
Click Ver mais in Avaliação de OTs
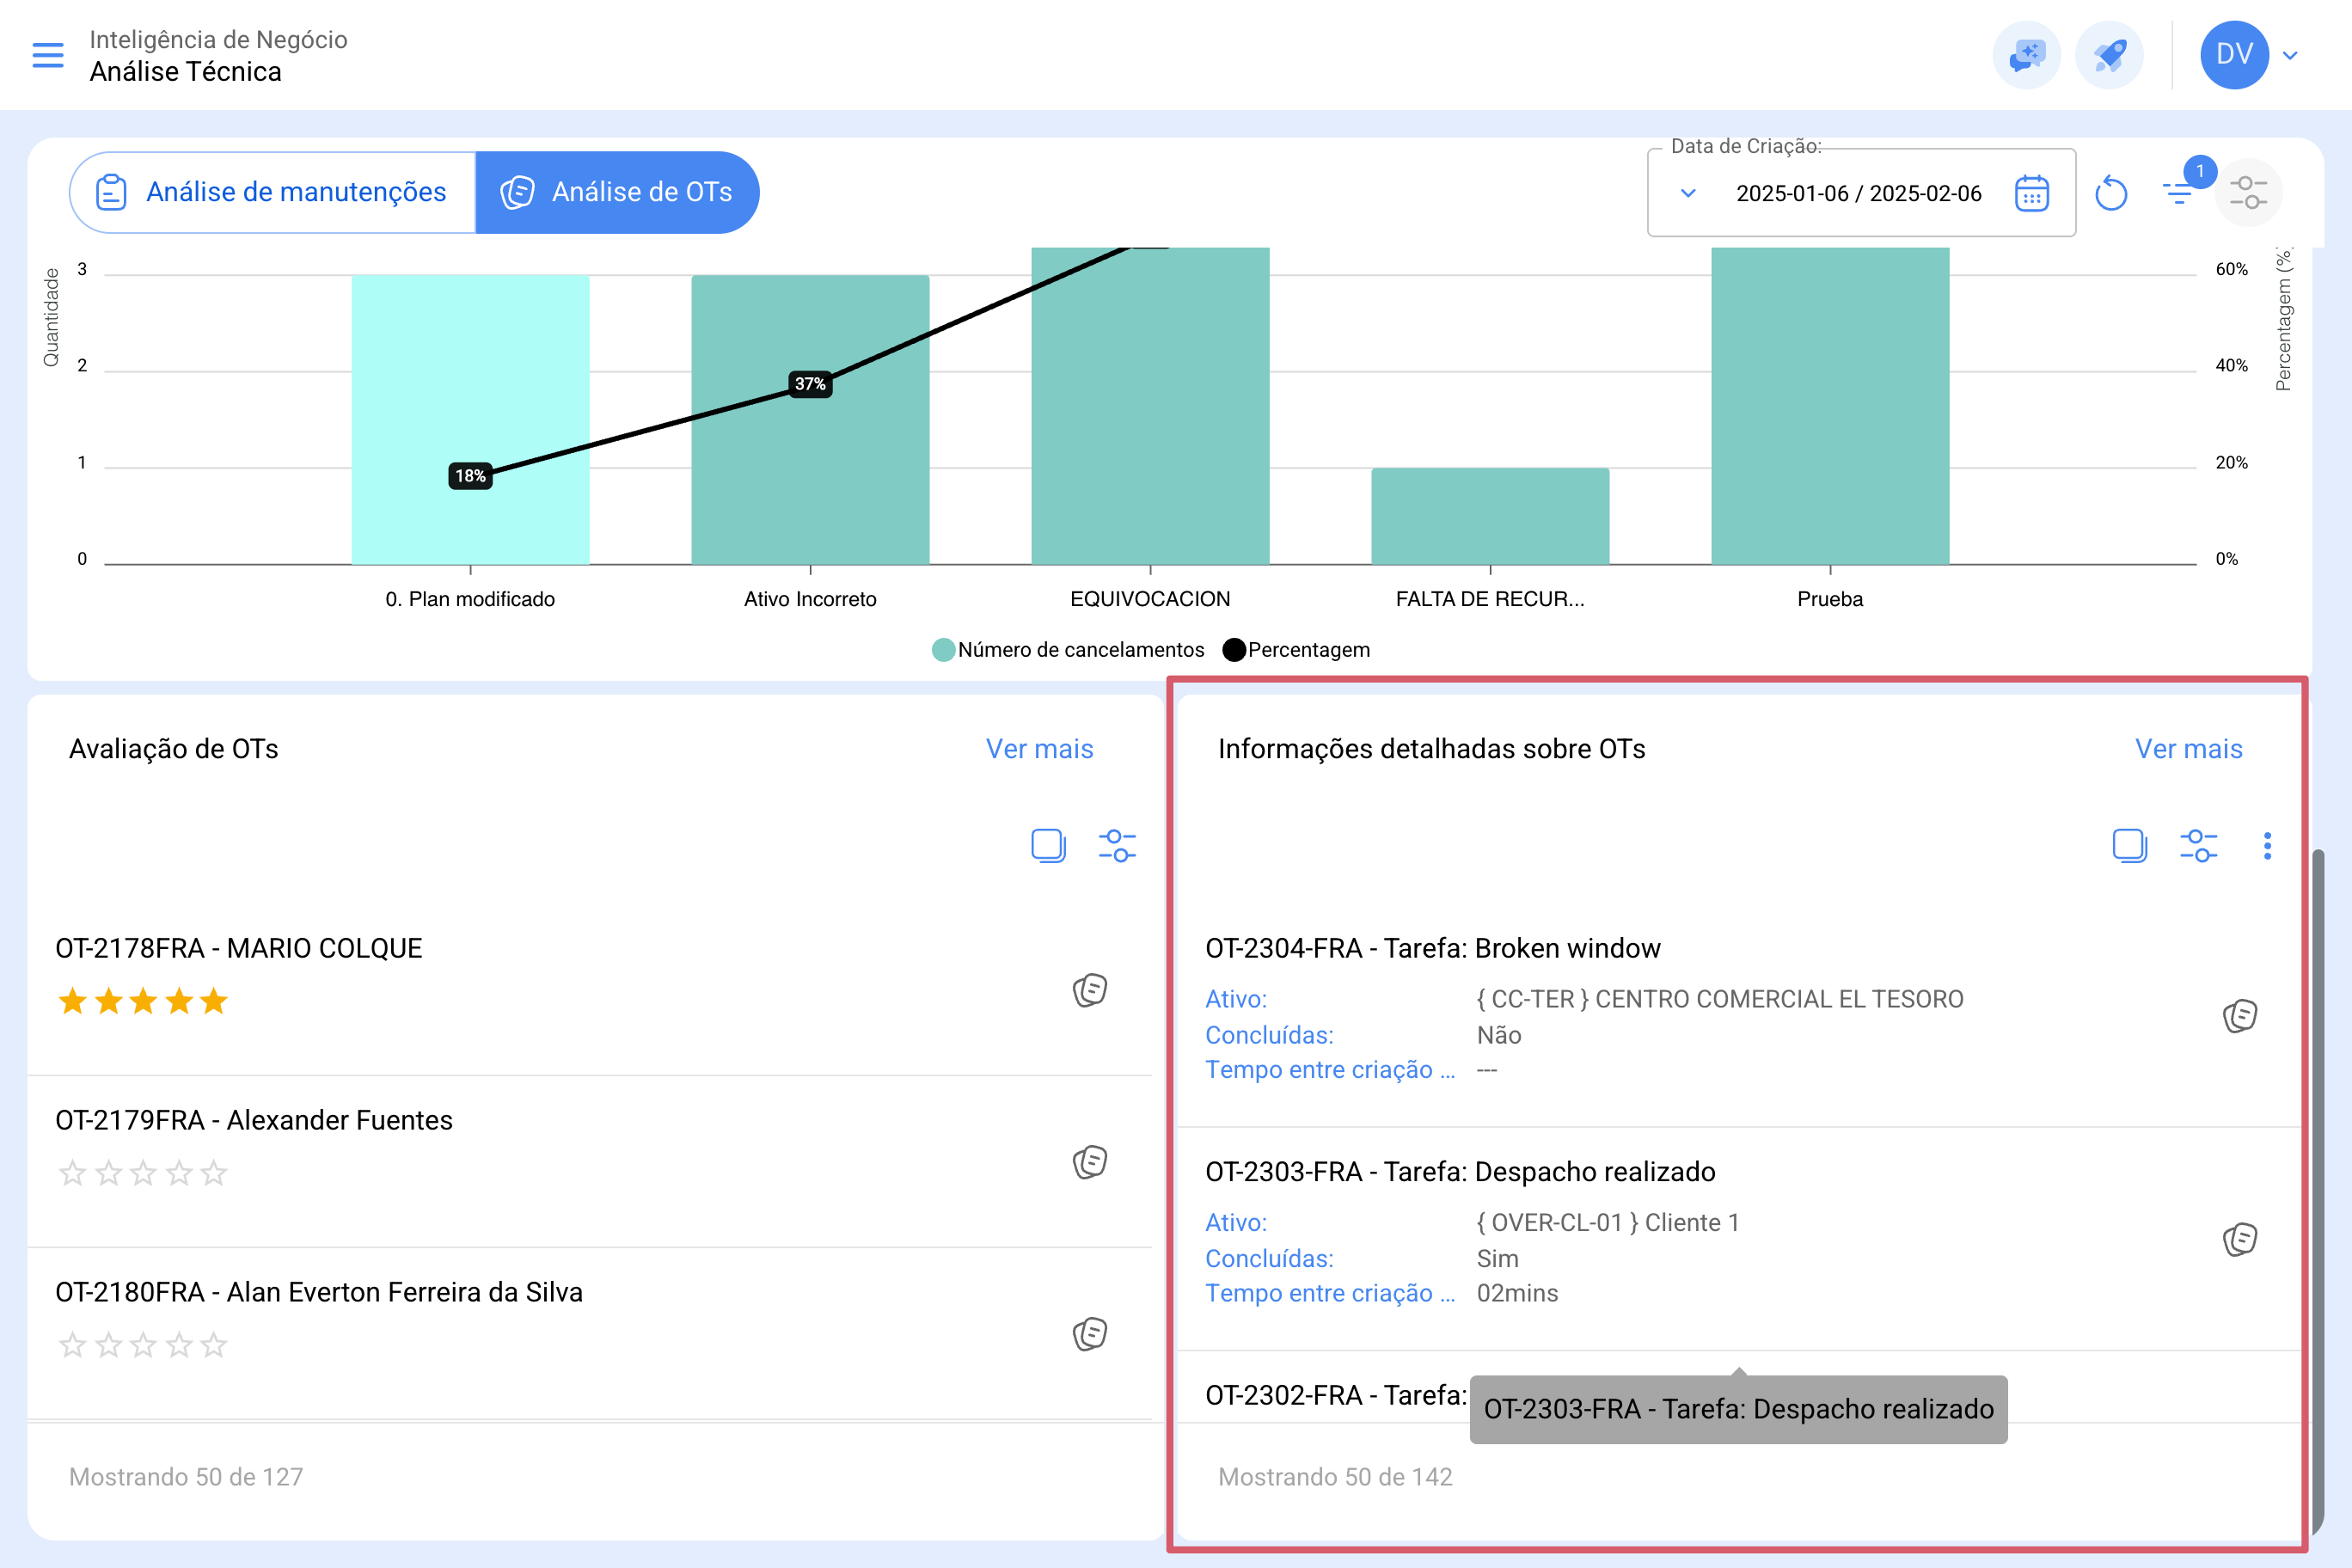[1039, 749]
